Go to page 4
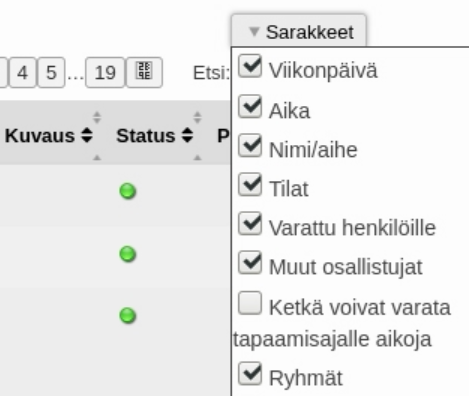The height and width of the screenshot is (396, 469). (x=22, y=72)
